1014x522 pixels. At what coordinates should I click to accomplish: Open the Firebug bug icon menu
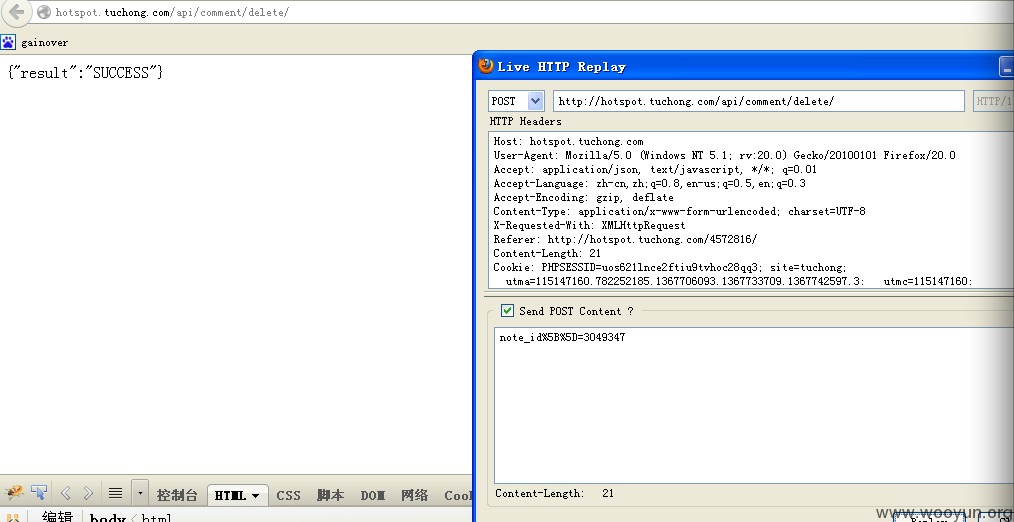pos(14,494)
